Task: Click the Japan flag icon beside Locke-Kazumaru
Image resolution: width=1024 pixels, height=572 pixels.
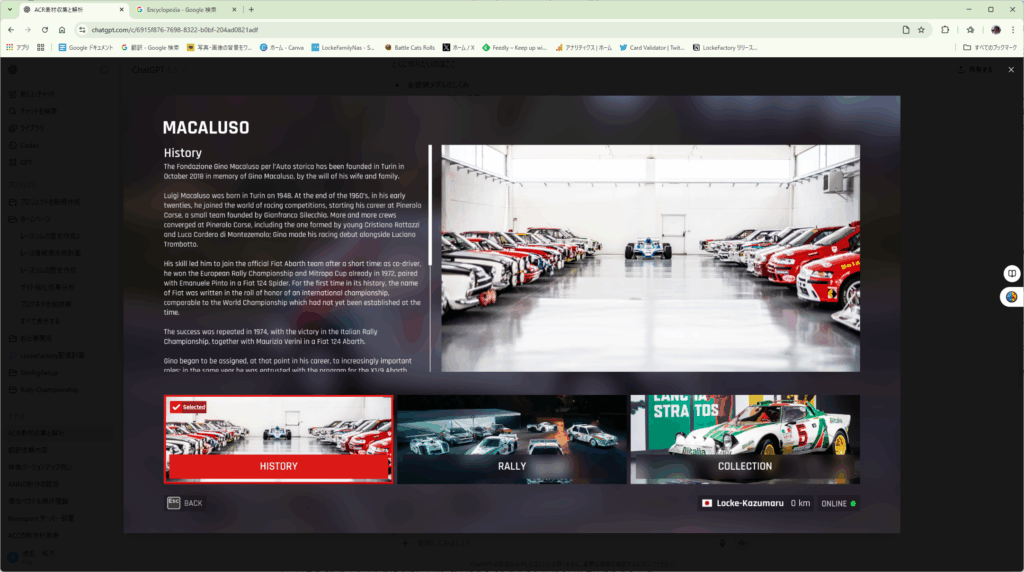Action: [x=707, y=503]
